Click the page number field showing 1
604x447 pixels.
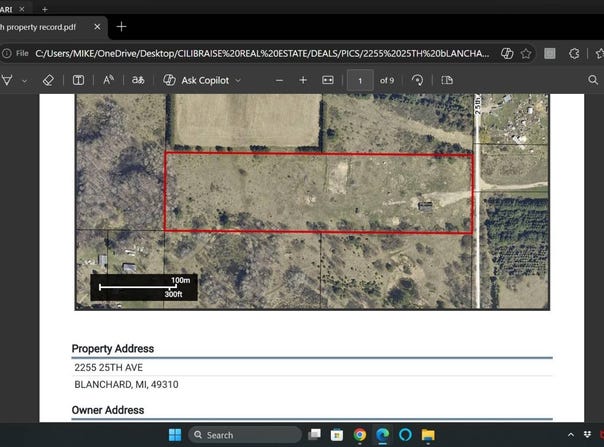coord(360,81)
